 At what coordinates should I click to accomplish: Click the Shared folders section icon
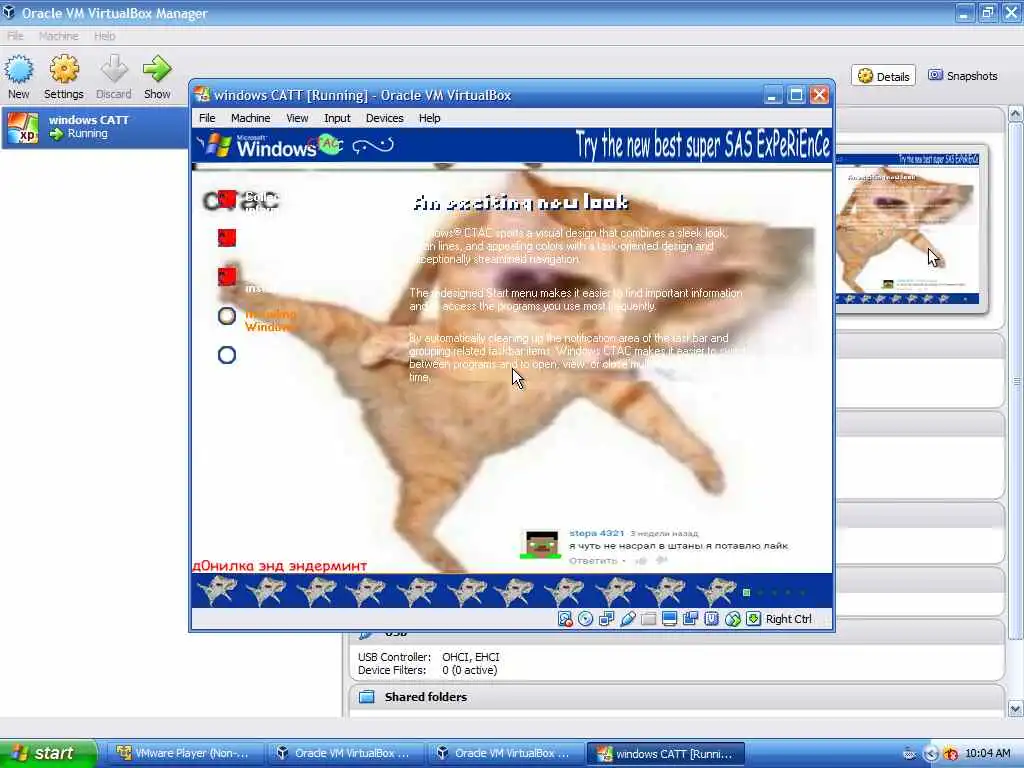coord(367,697)
